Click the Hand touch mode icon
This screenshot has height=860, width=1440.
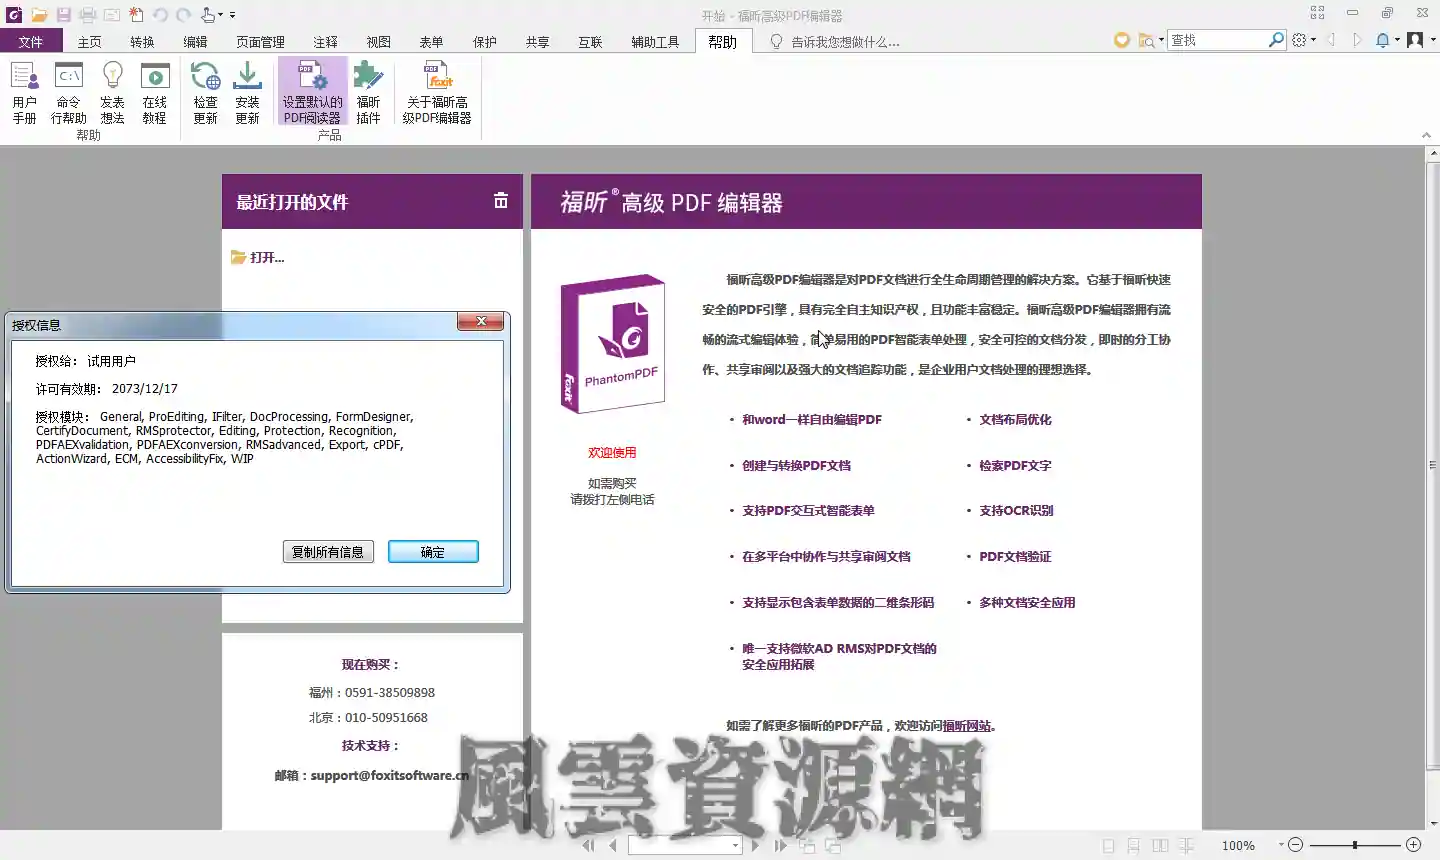pyautogui.click(x=207, y=15)
